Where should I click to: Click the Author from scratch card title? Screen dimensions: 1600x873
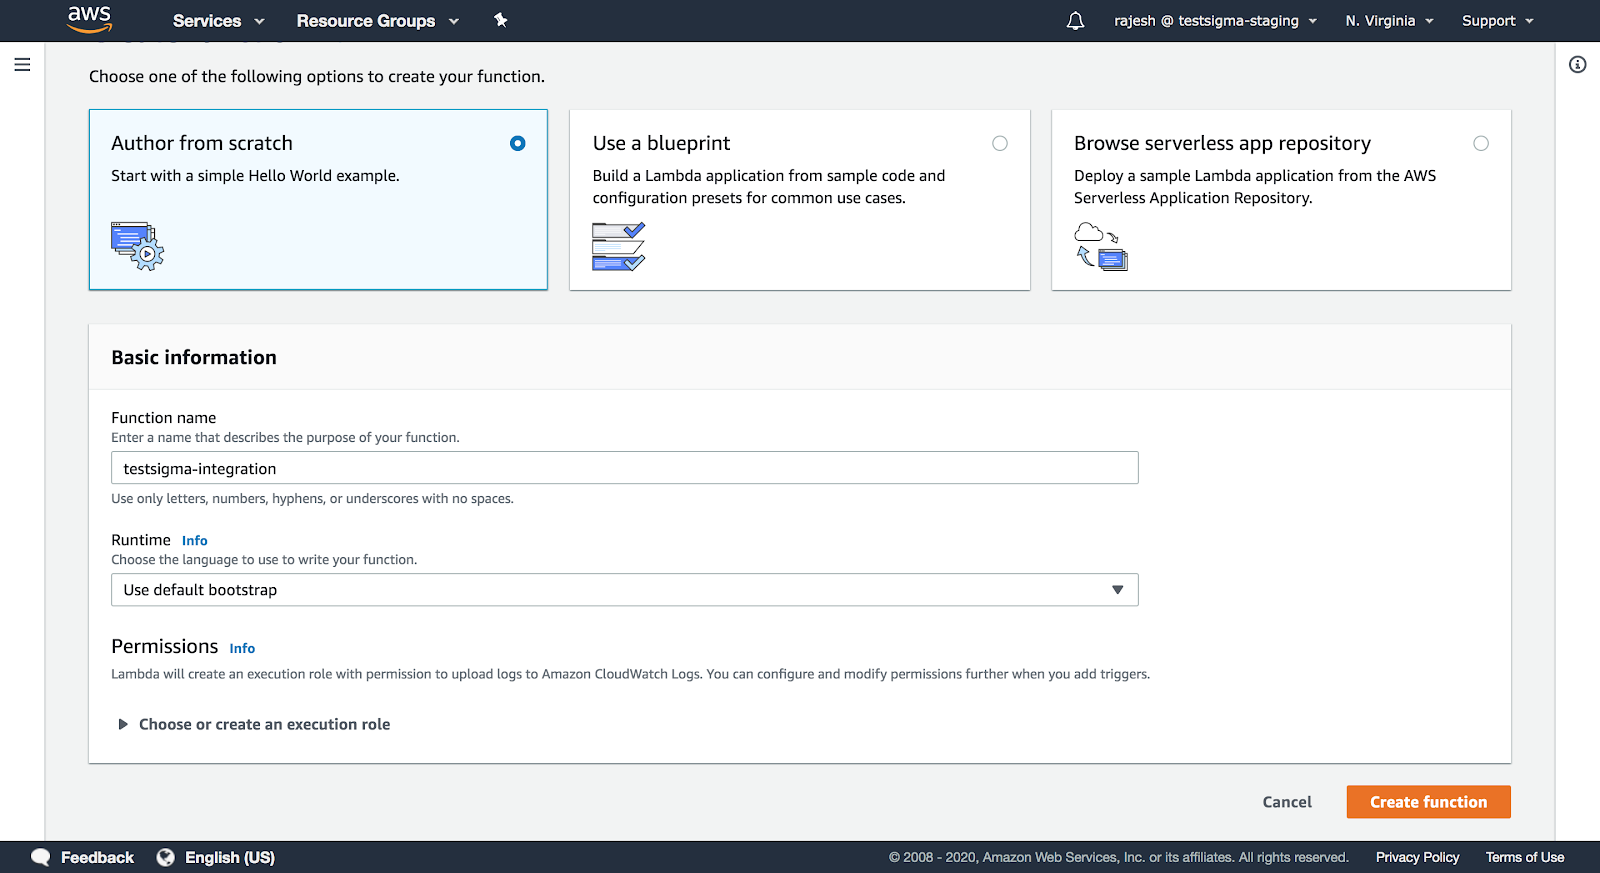coord(202,143)
